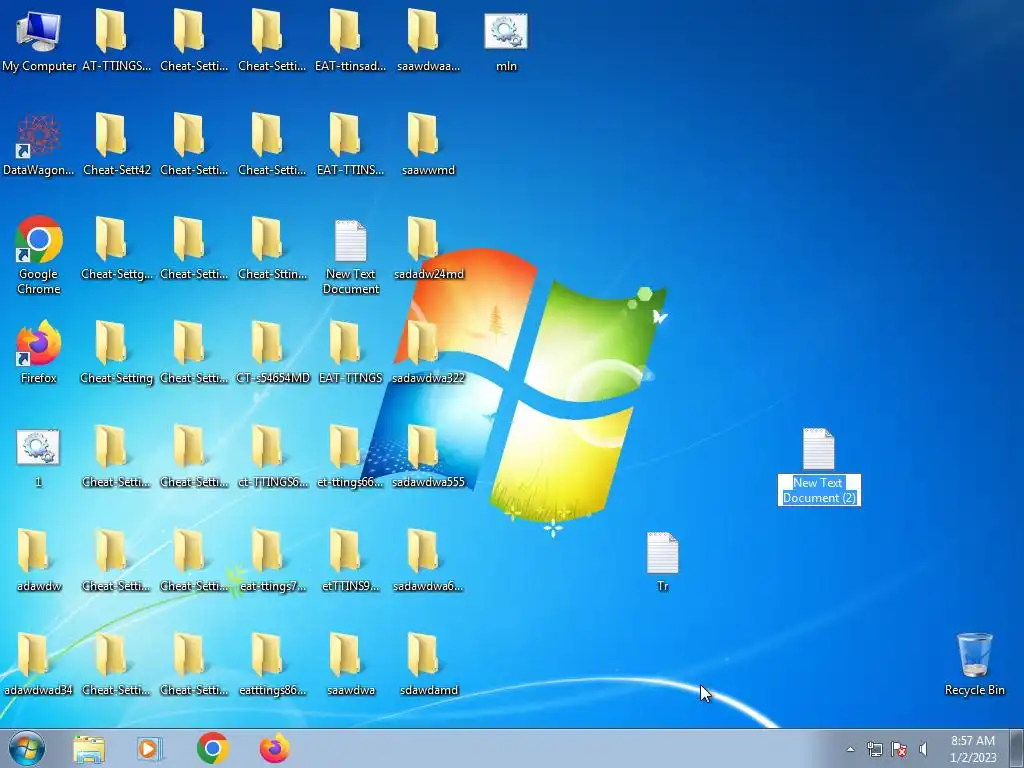Launch Chrome from the taskbar
1024x768 pixels.
pyautogui.click(x=212, y=748)
